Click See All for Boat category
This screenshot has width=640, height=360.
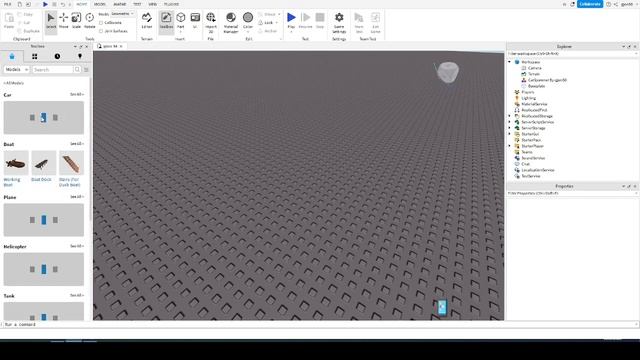(x=77, y=144)
